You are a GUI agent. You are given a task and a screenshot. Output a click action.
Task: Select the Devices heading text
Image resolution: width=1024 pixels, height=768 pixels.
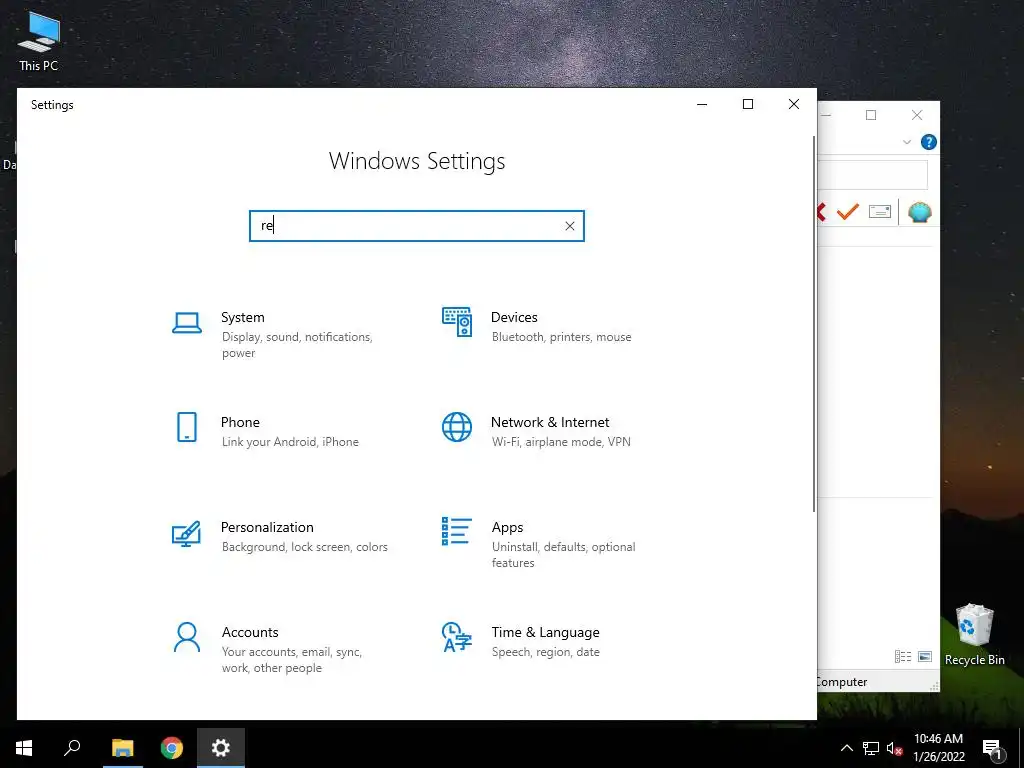tap(514, 317)
